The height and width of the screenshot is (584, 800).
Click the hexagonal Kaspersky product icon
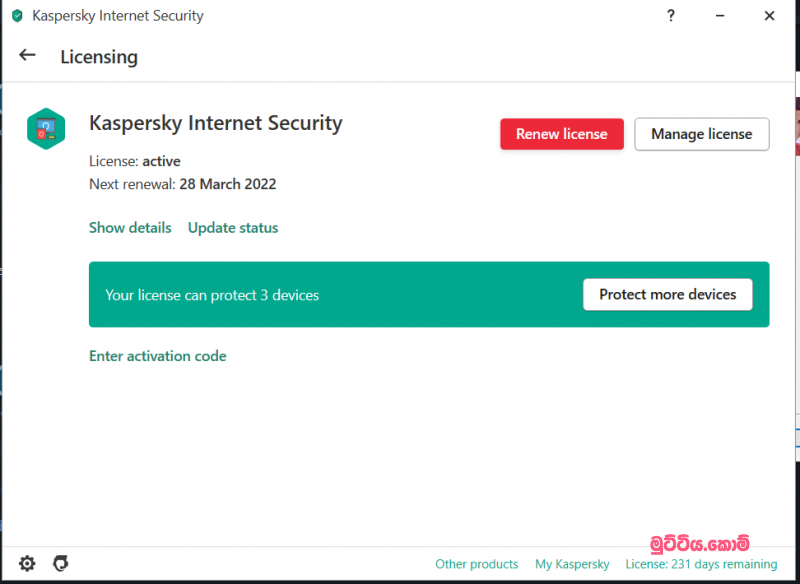[46, 128]
